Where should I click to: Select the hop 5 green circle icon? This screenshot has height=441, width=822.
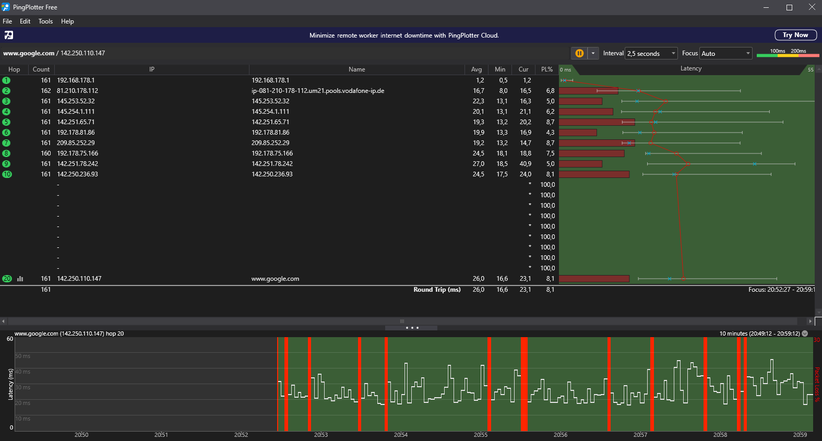tap(6, 122)
